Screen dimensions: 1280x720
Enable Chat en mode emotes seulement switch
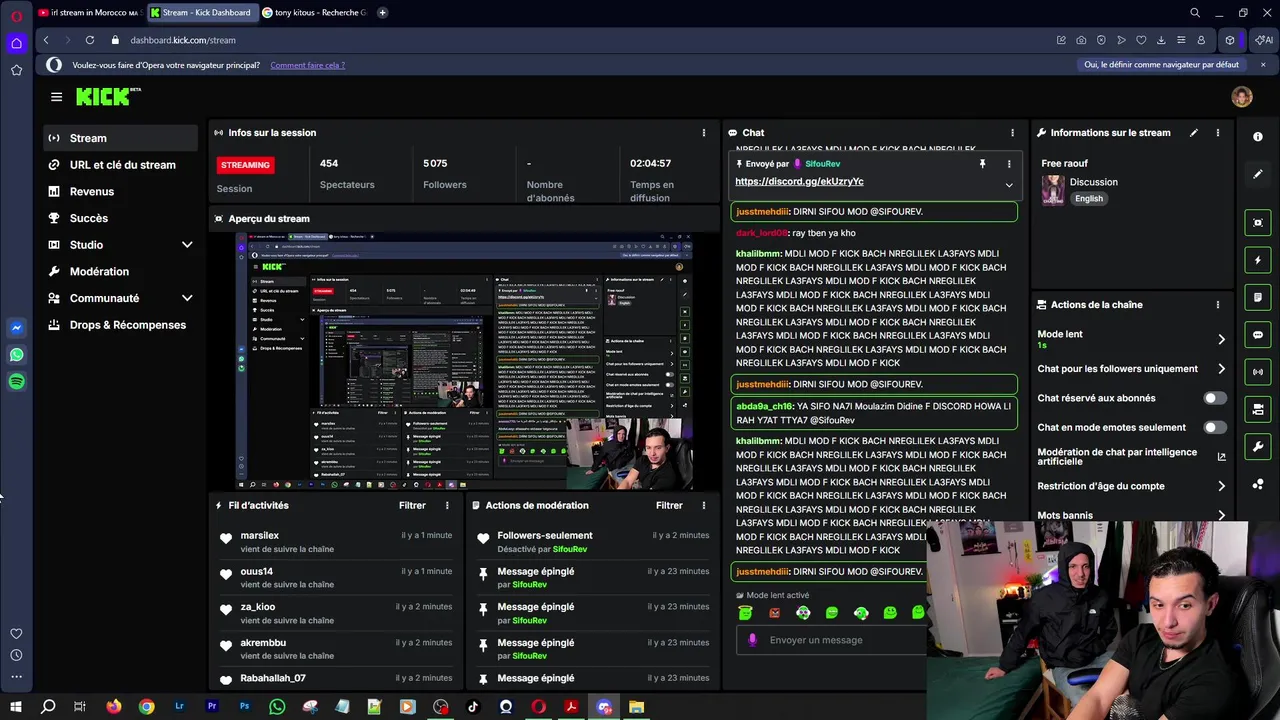1214,427
